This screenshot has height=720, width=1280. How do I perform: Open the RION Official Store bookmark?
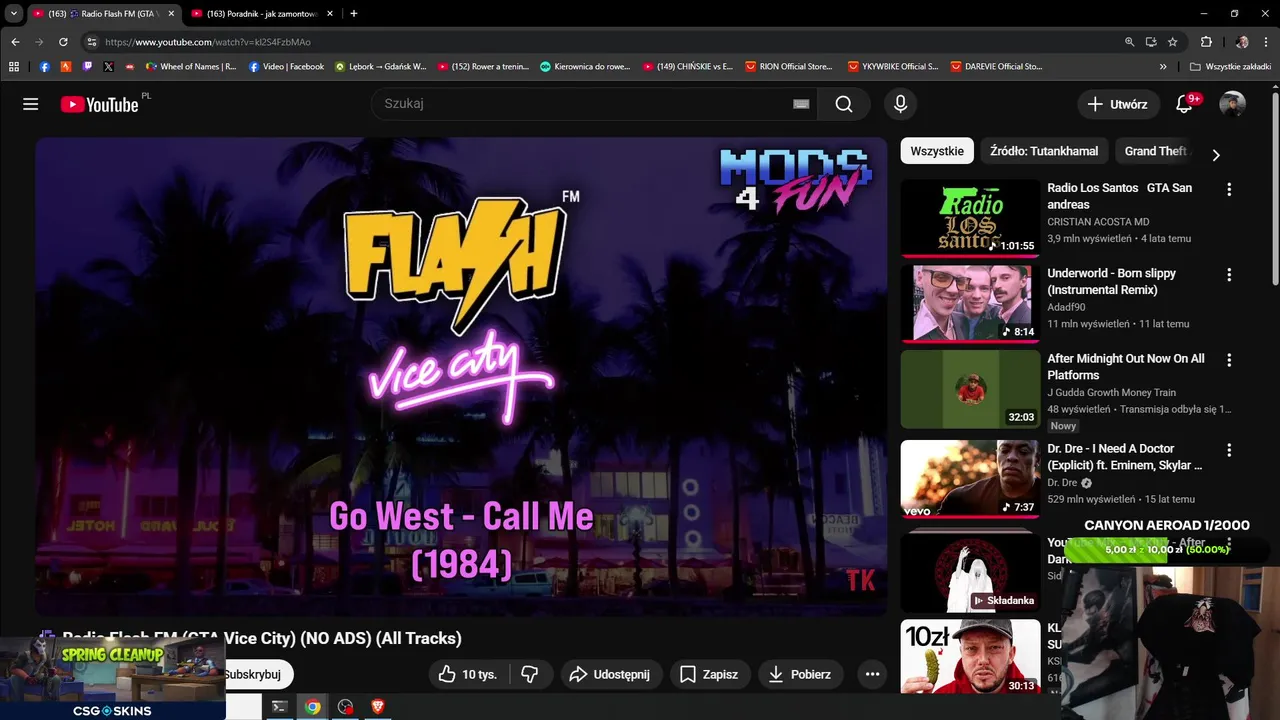[789, 67]
